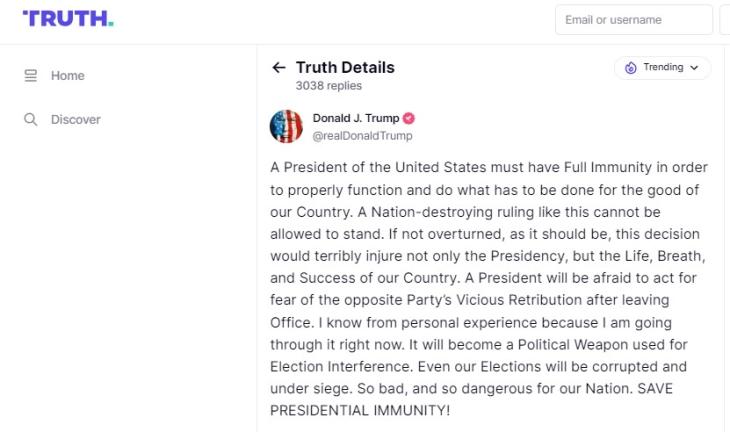Select the Home label in the left navigation
The width and height of the screenshot is (730, 432).
[x=68, y=76]
